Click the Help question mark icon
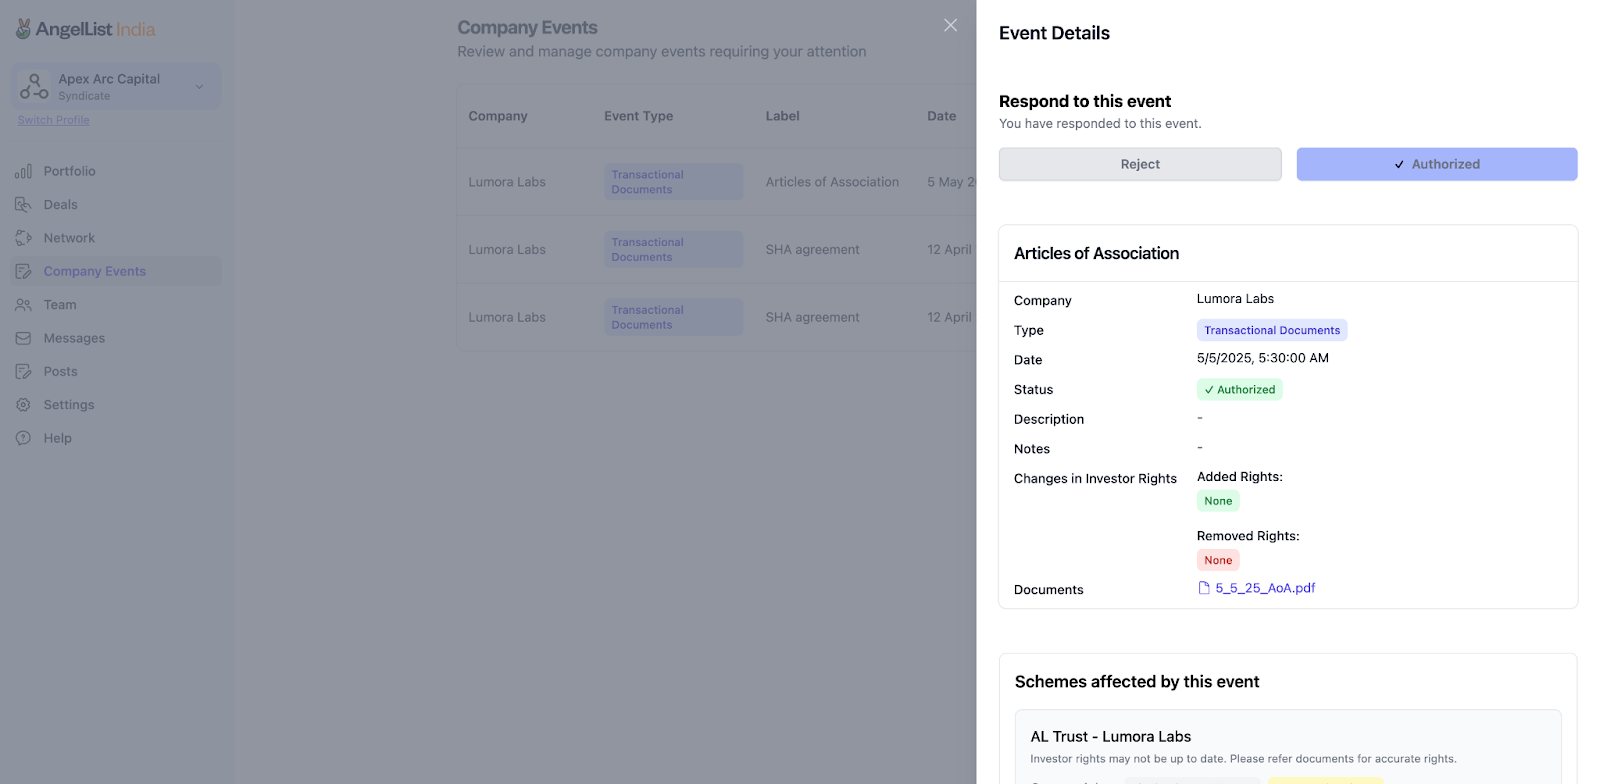Image resolution: width=1600 pixels, height=784 pixels. [x=23, y=438]
